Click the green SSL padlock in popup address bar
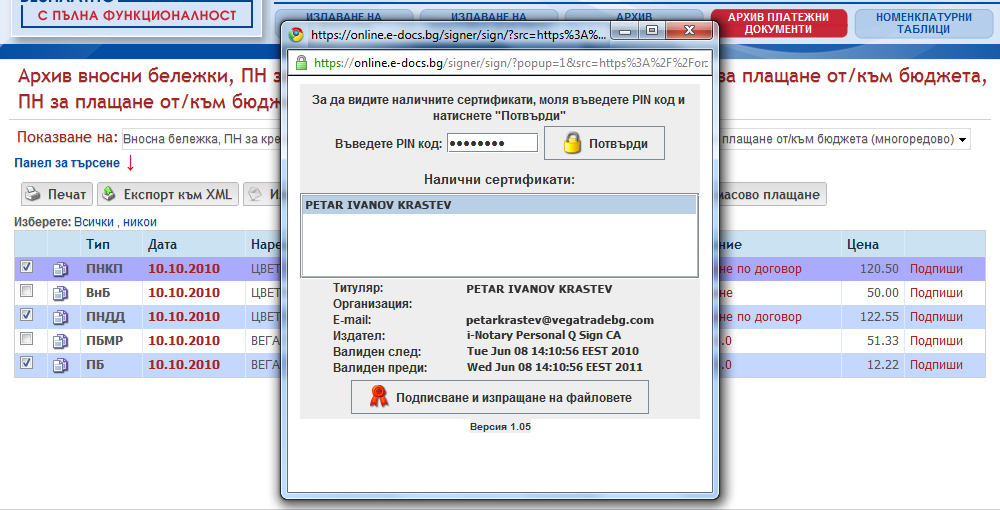This screenshot has height=510, width=1000. point(301,62)
